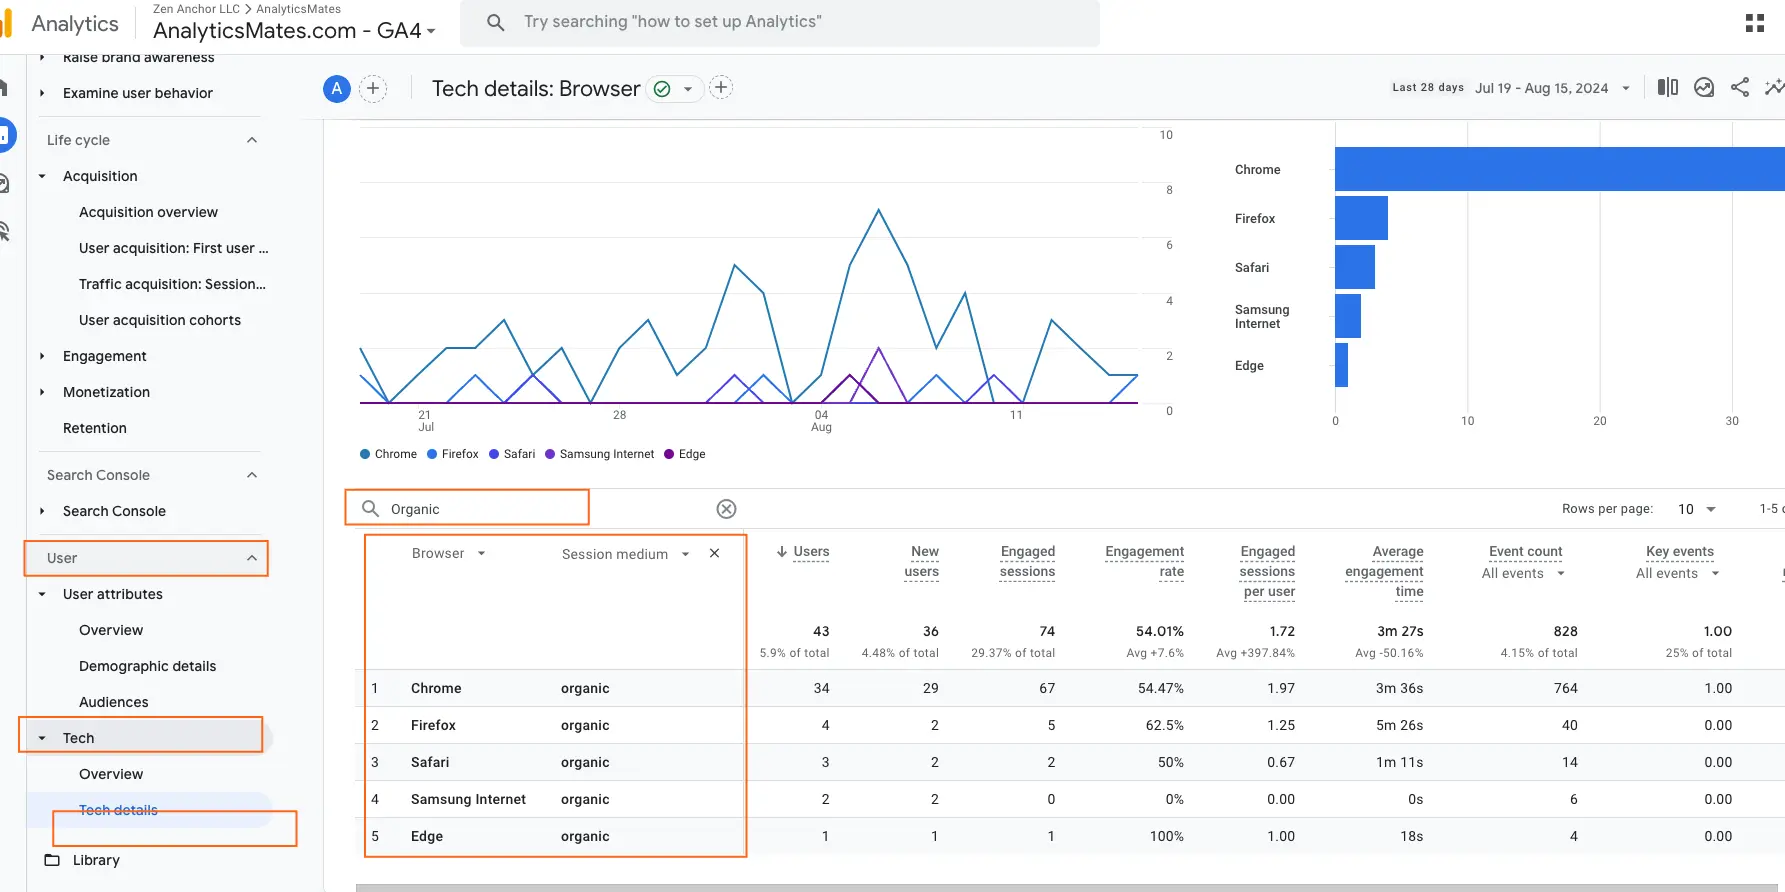Open the account selector AnalyticsMates.com - GA4

[x=294, y=31]
